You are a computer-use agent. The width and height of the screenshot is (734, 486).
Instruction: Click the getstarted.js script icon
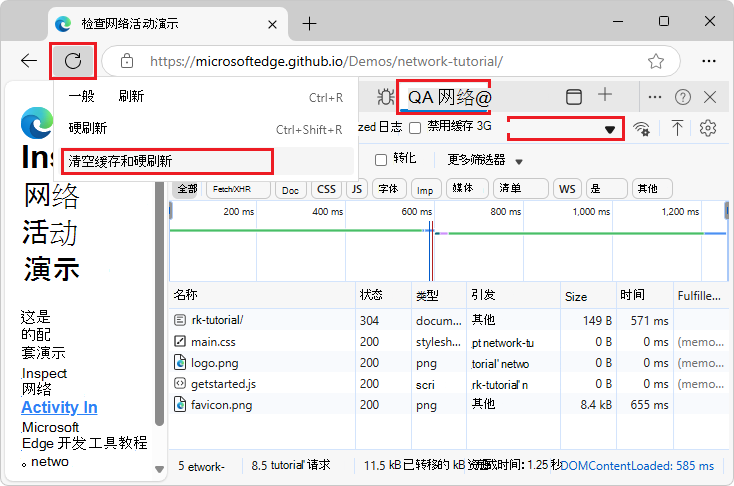[180, 383]
